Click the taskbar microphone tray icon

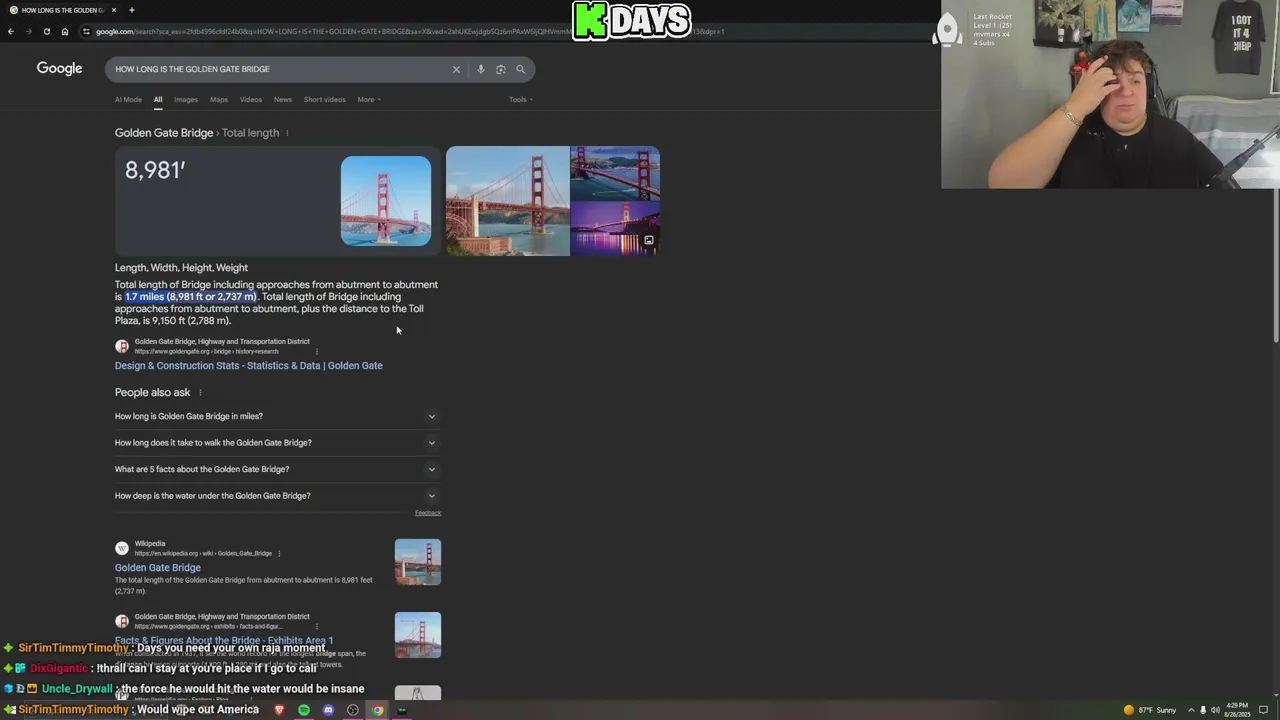pos(1203,710)
